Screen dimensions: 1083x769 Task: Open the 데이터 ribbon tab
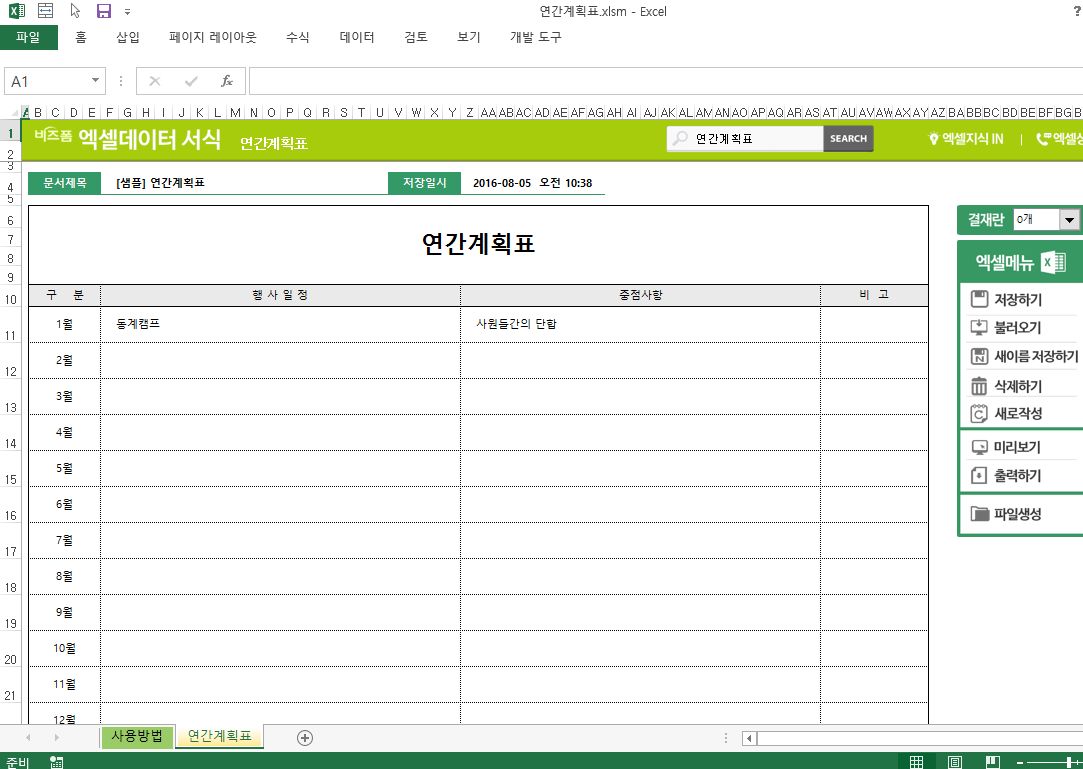pos(357,37)
